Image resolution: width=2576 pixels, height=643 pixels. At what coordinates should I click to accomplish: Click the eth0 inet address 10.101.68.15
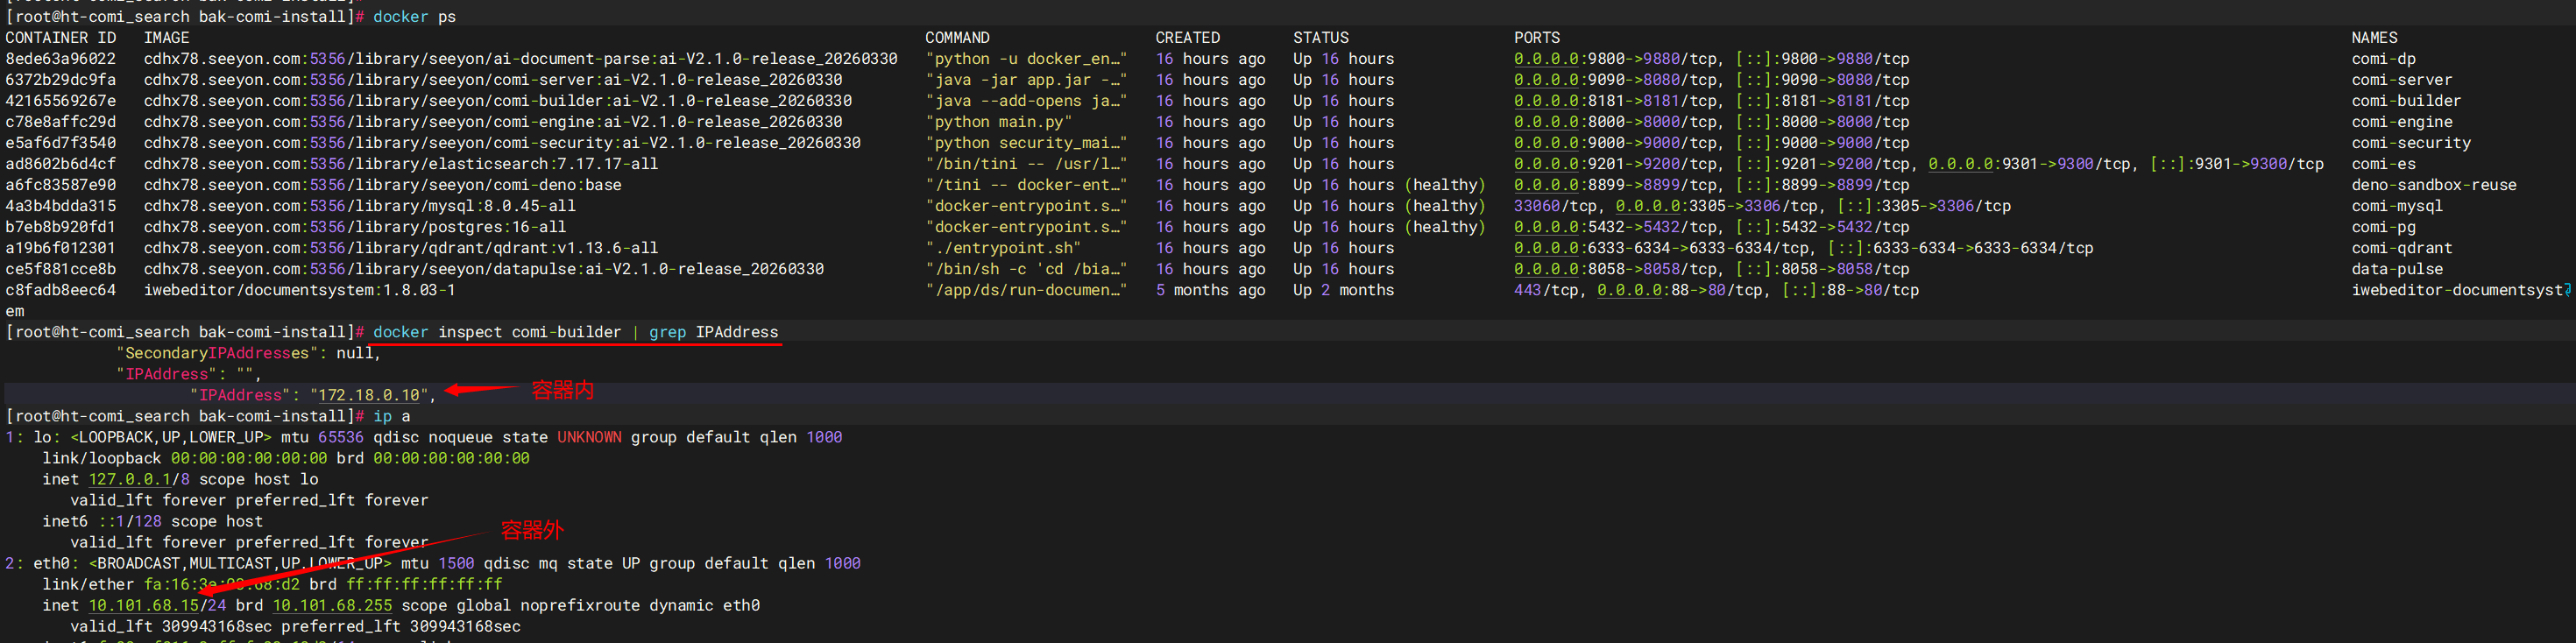pyautogui.click(x=144, y=605)
